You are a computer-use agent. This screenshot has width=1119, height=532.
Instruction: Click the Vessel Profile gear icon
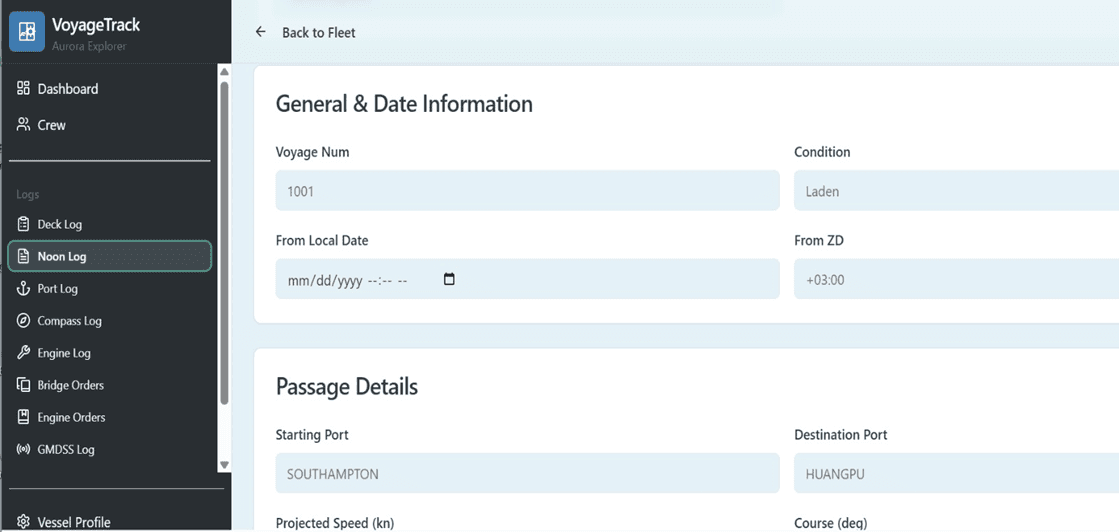[x=23, y=522]
